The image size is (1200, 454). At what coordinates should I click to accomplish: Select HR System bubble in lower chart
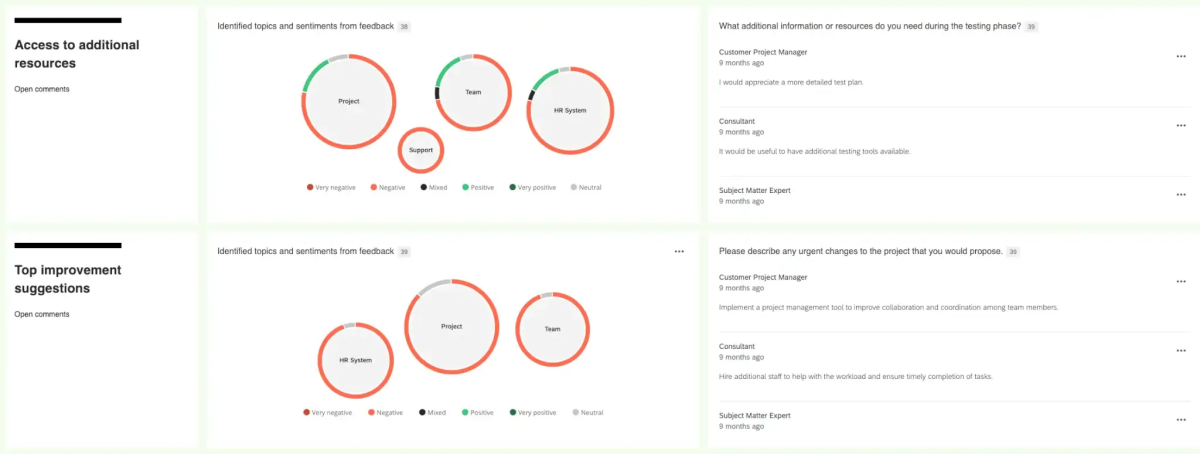tap(356, 360)
